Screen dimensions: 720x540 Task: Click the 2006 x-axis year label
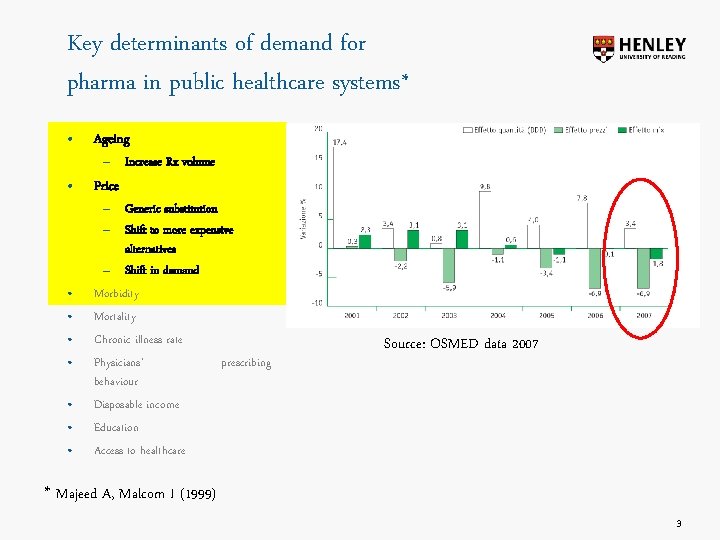[x=595, y=315]
